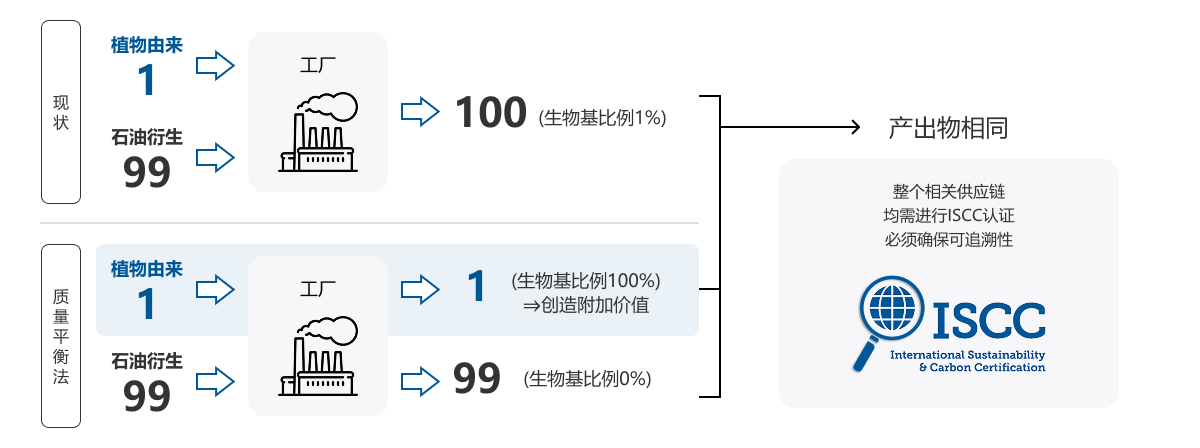The width and height of the screenshot is (1200, 448).
Task: Click the 整个相关供应链 text in the ISCC card
Action: click(948, 190)
